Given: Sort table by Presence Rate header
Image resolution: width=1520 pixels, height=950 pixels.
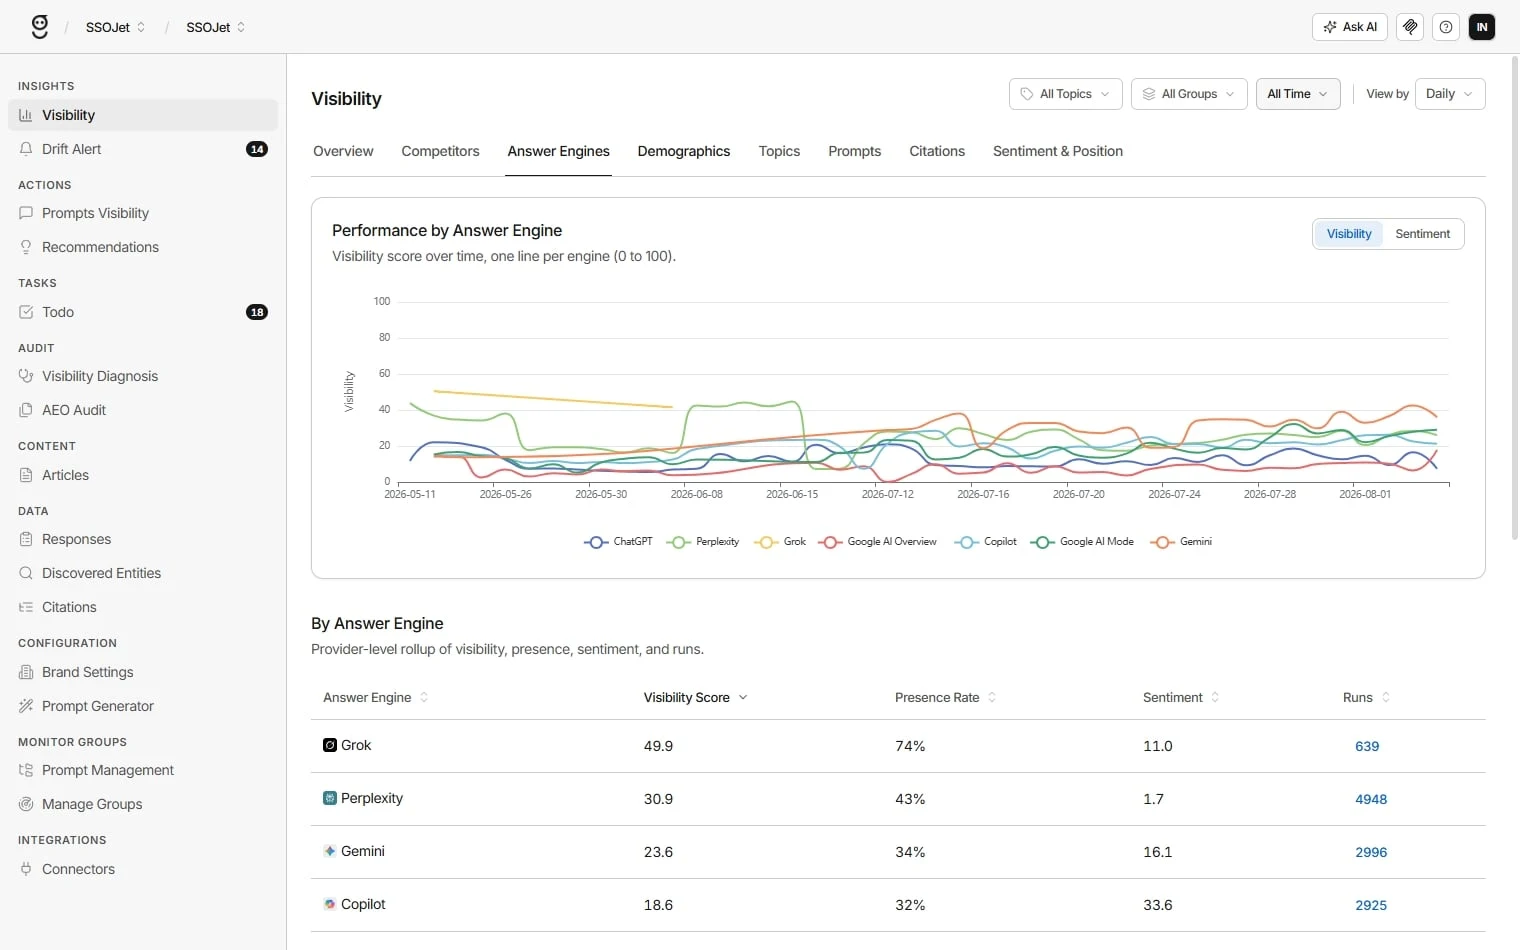Looking at the screenshot, I should pos(945,698).
